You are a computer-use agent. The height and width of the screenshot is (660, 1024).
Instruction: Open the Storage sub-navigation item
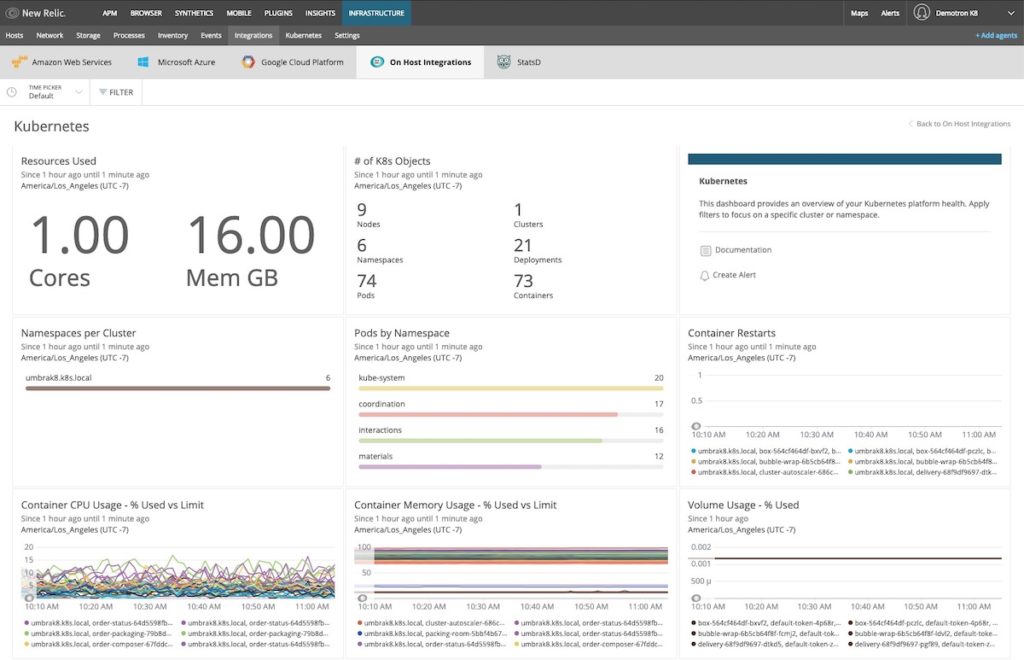pos(88,35)
